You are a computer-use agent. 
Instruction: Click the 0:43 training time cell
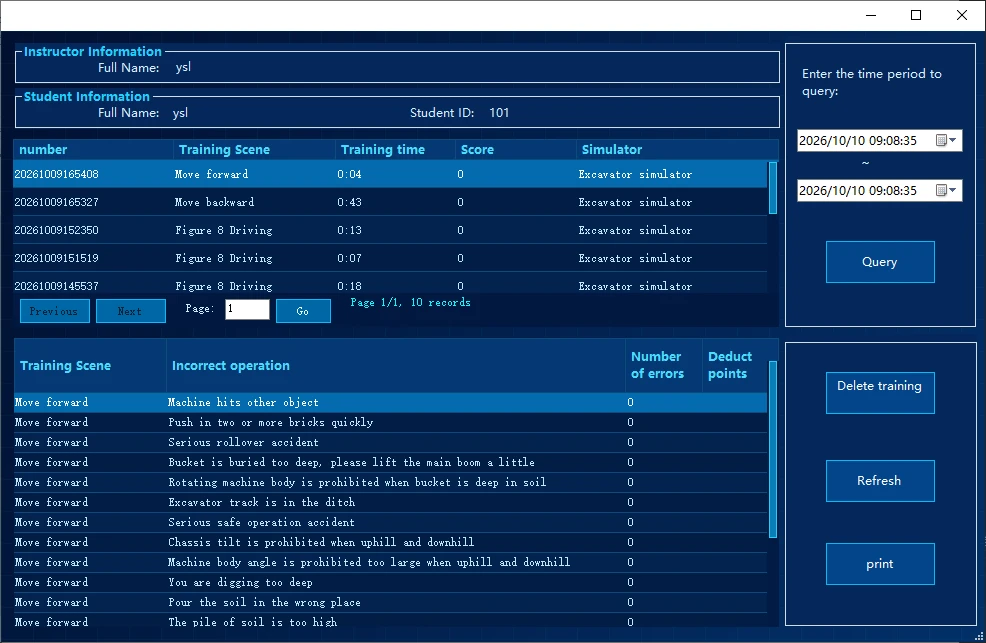349,202
